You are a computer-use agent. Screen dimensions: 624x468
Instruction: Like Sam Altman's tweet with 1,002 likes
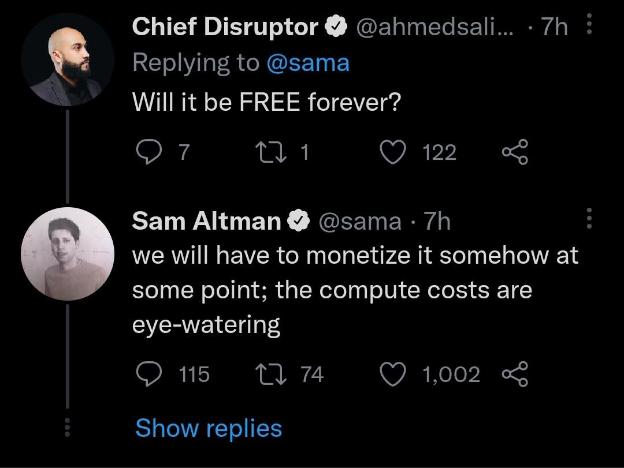[393, 374]
